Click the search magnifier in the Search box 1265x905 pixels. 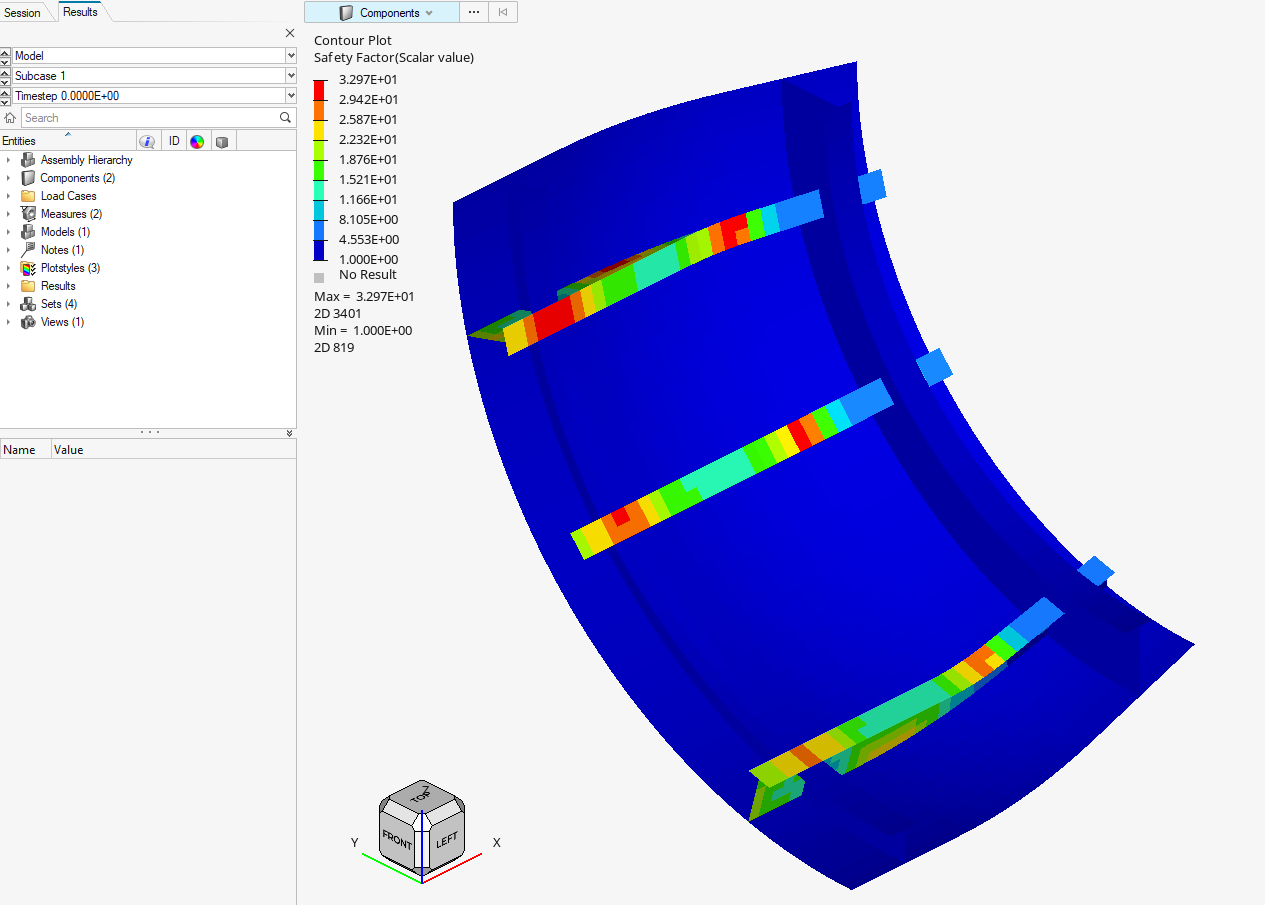coord(285,117)
